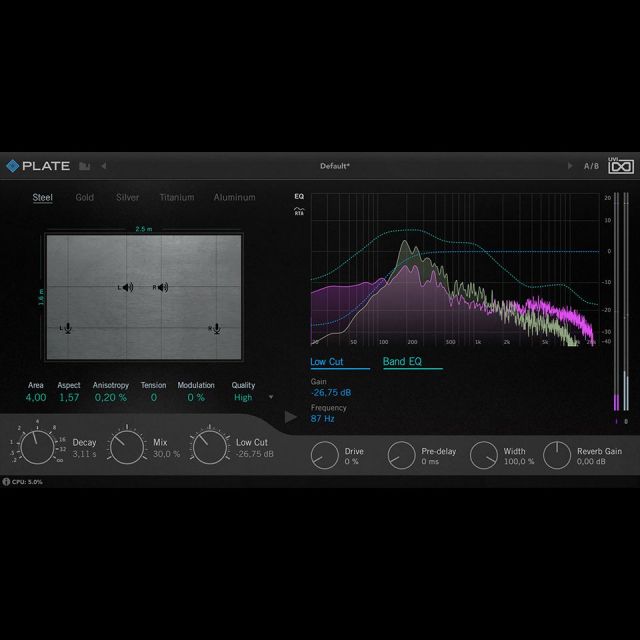Image resolution: width=640 pixels, height=640 pixels.
Task: Toggle the EQ display button
Action: click(299, 197)
